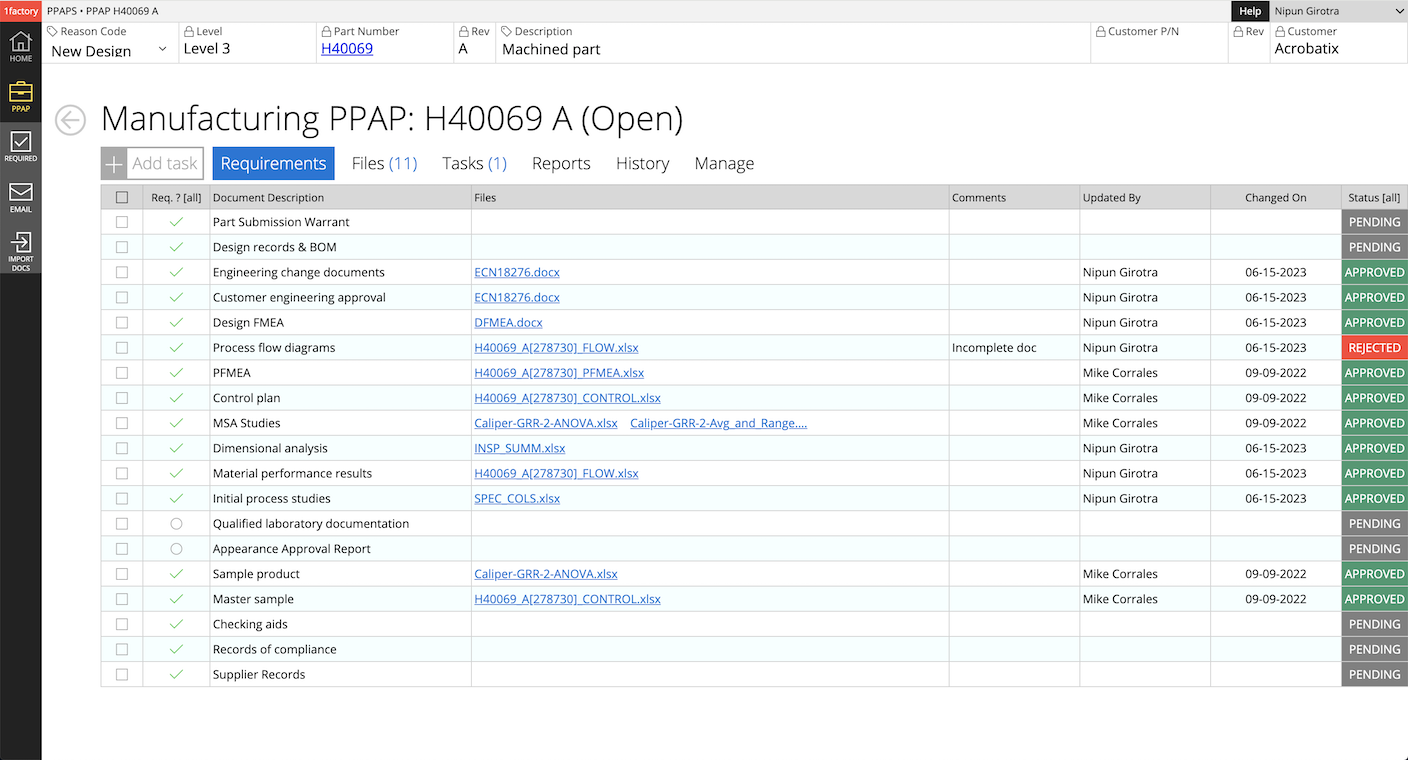
Task: Open INSP_SUMM.xlsx file link
Action: [x=519, y=448]
